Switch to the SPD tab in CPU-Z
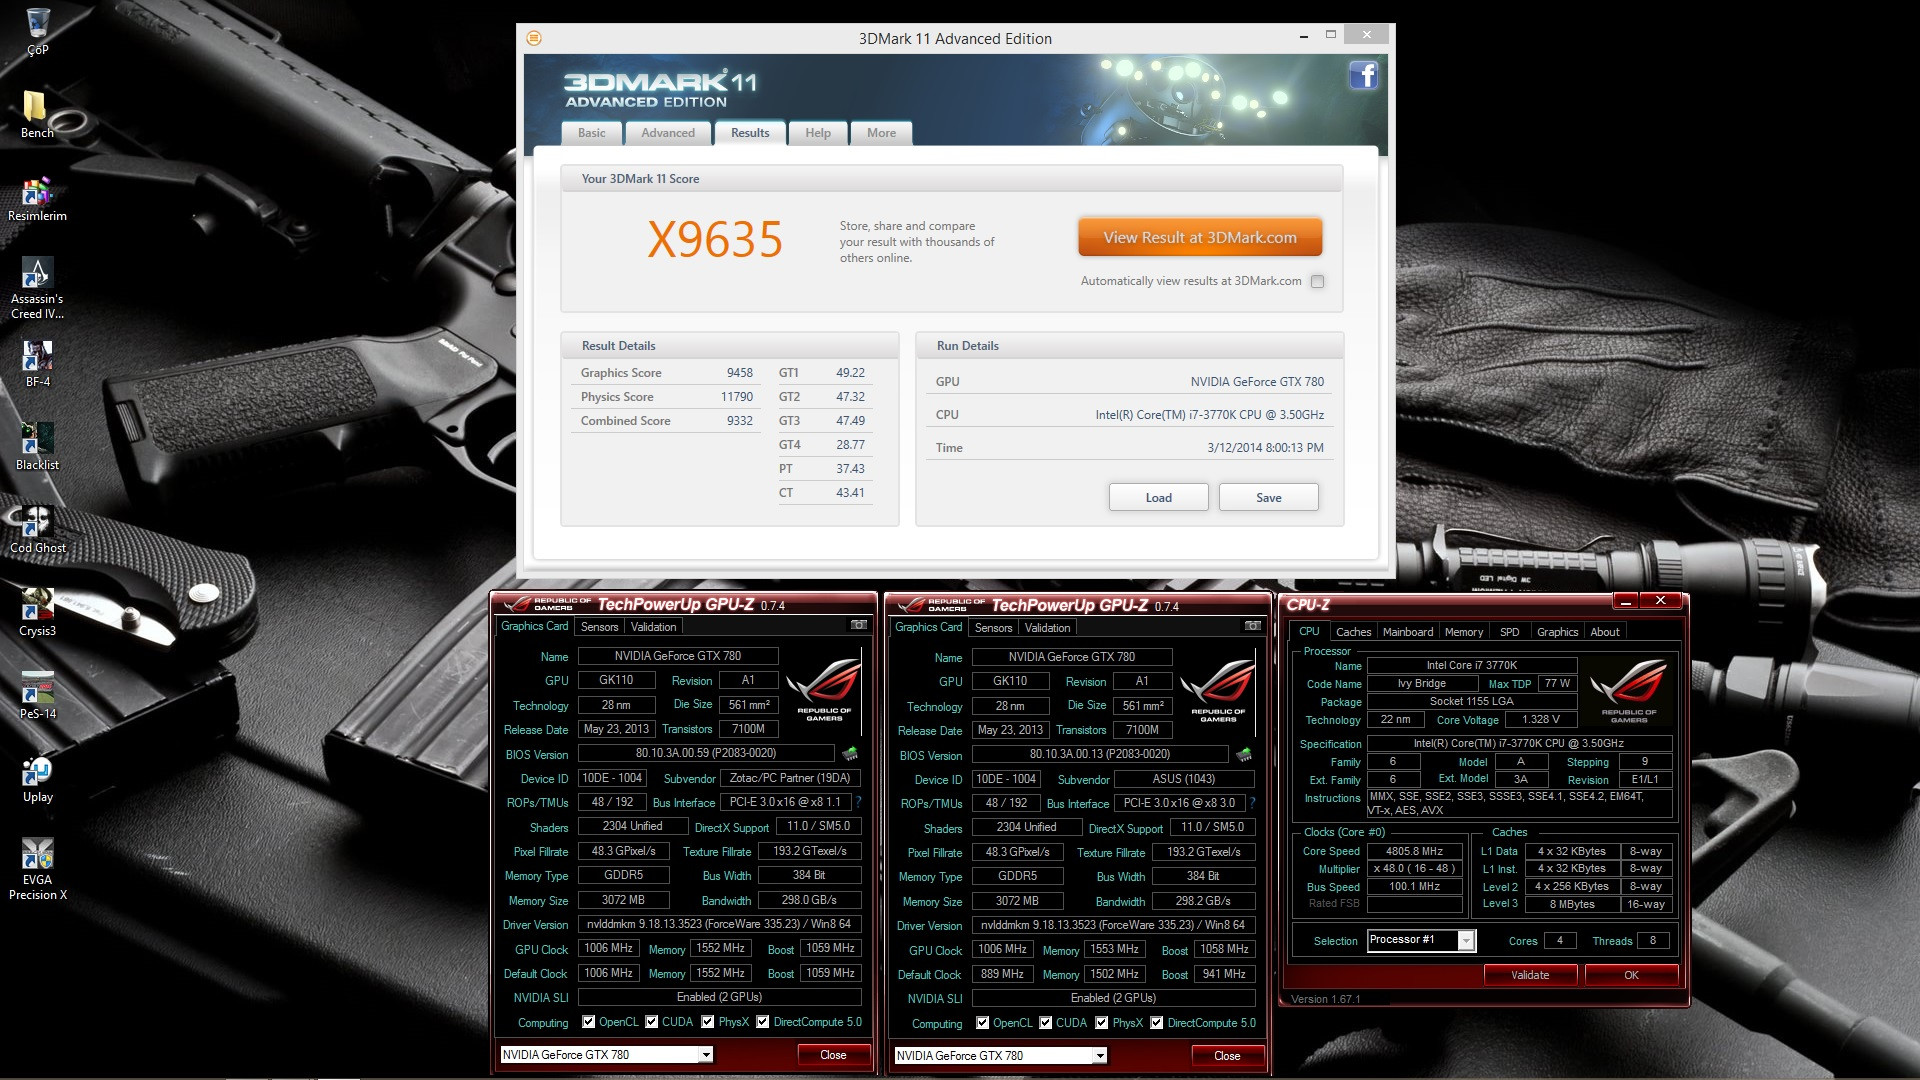 (1510, 632)
